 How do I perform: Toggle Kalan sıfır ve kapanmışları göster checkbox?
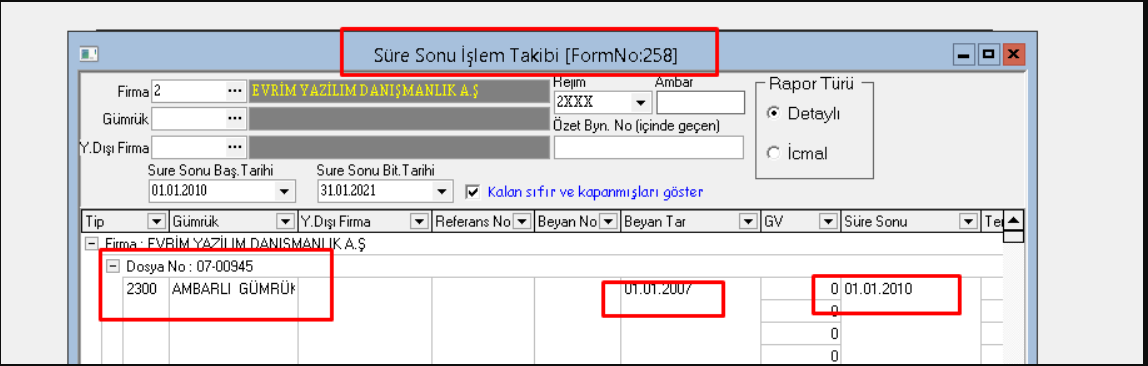coord(473,192)
